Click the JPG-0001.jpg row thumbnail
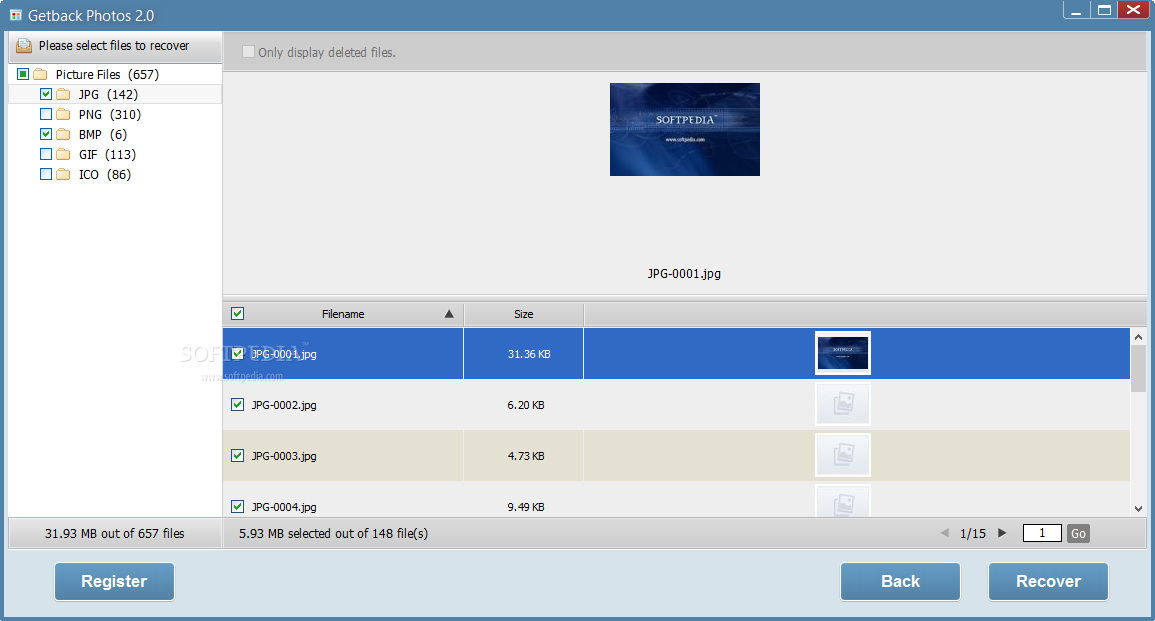 click(843, 353)
